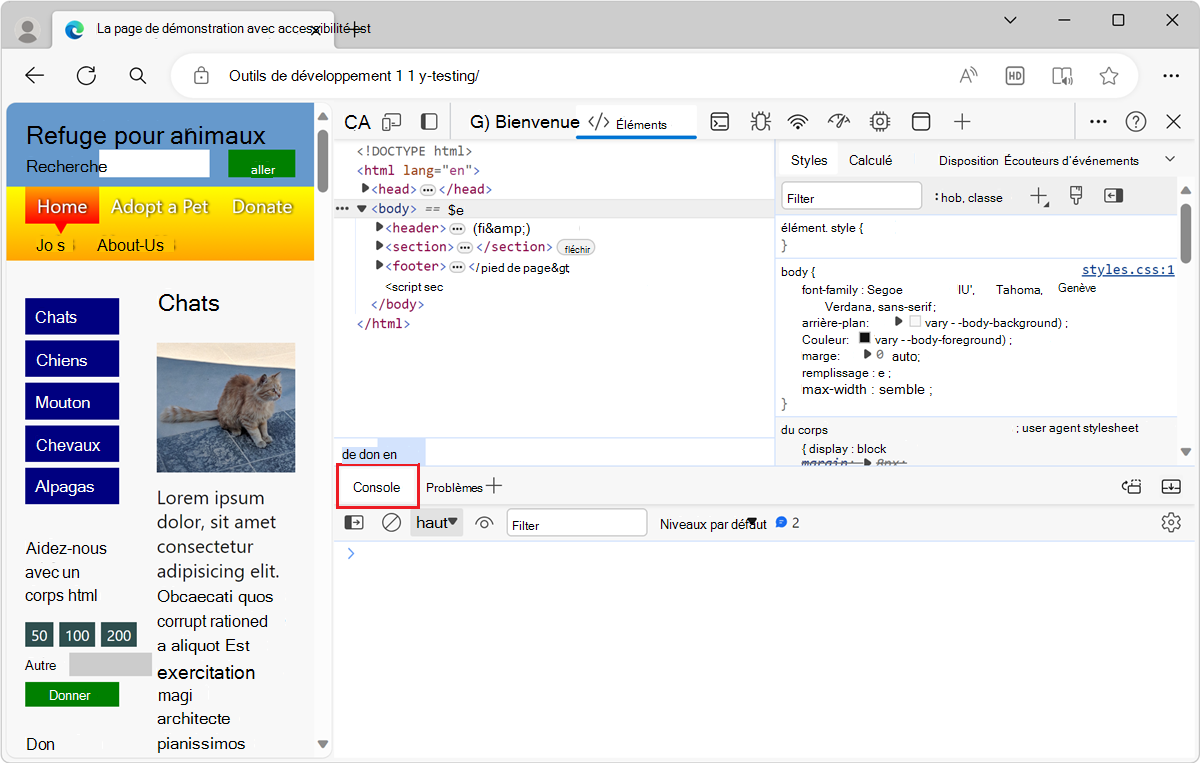Open the haut context dropdown
Image resolution: width=1200 pixels, height=763 pixels.
coord(437,522)
